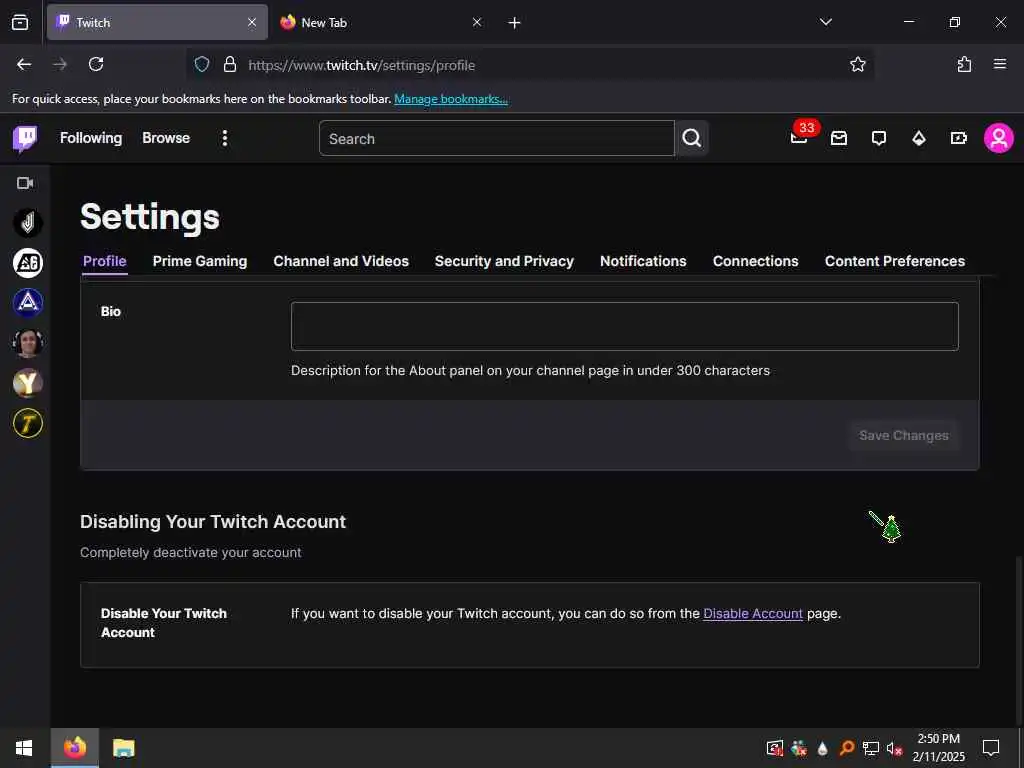The image size is (1024, 768).
Task: Click the browser address bar URL
Action: (x=361, y=65)
